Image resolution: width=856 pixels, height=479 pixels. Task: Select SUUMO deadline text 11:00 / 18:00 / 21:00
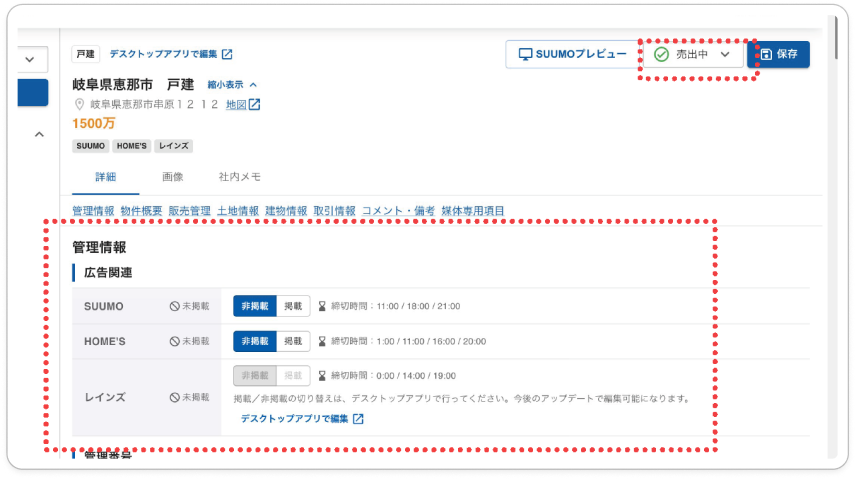tap(418, 306)
